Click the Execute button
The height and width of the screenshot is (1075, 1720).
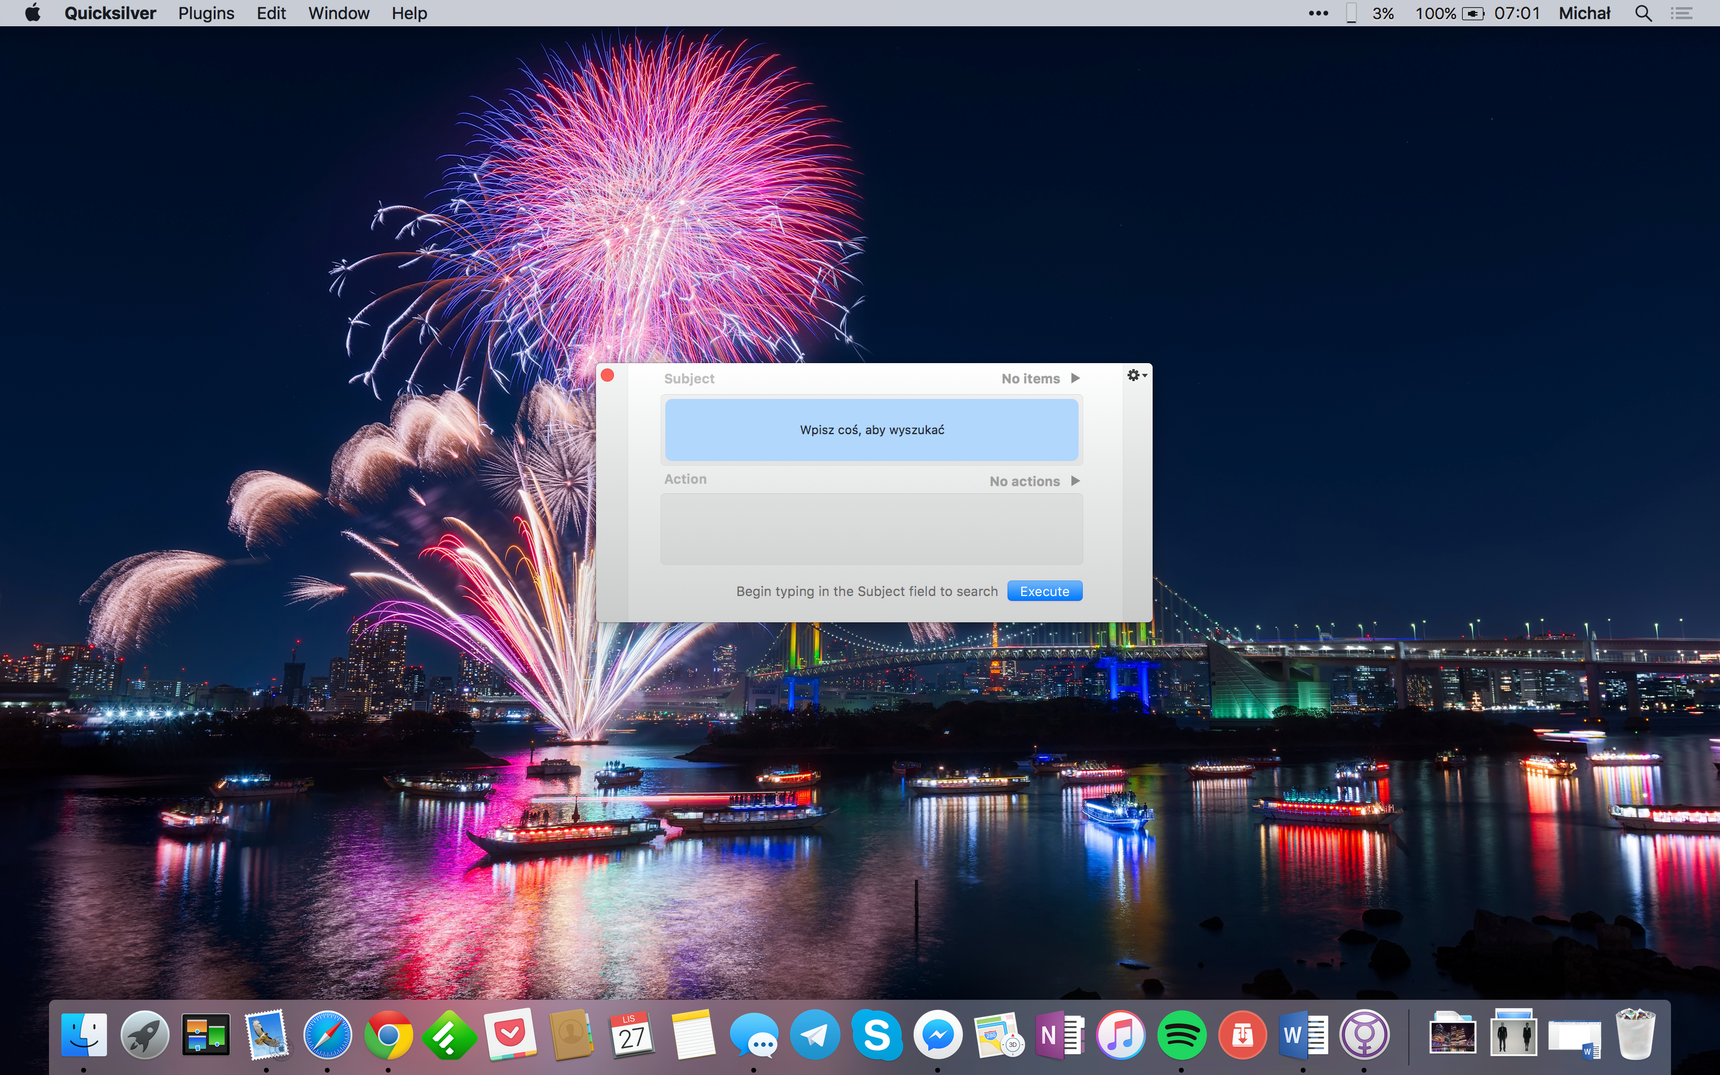point(1045,591)
